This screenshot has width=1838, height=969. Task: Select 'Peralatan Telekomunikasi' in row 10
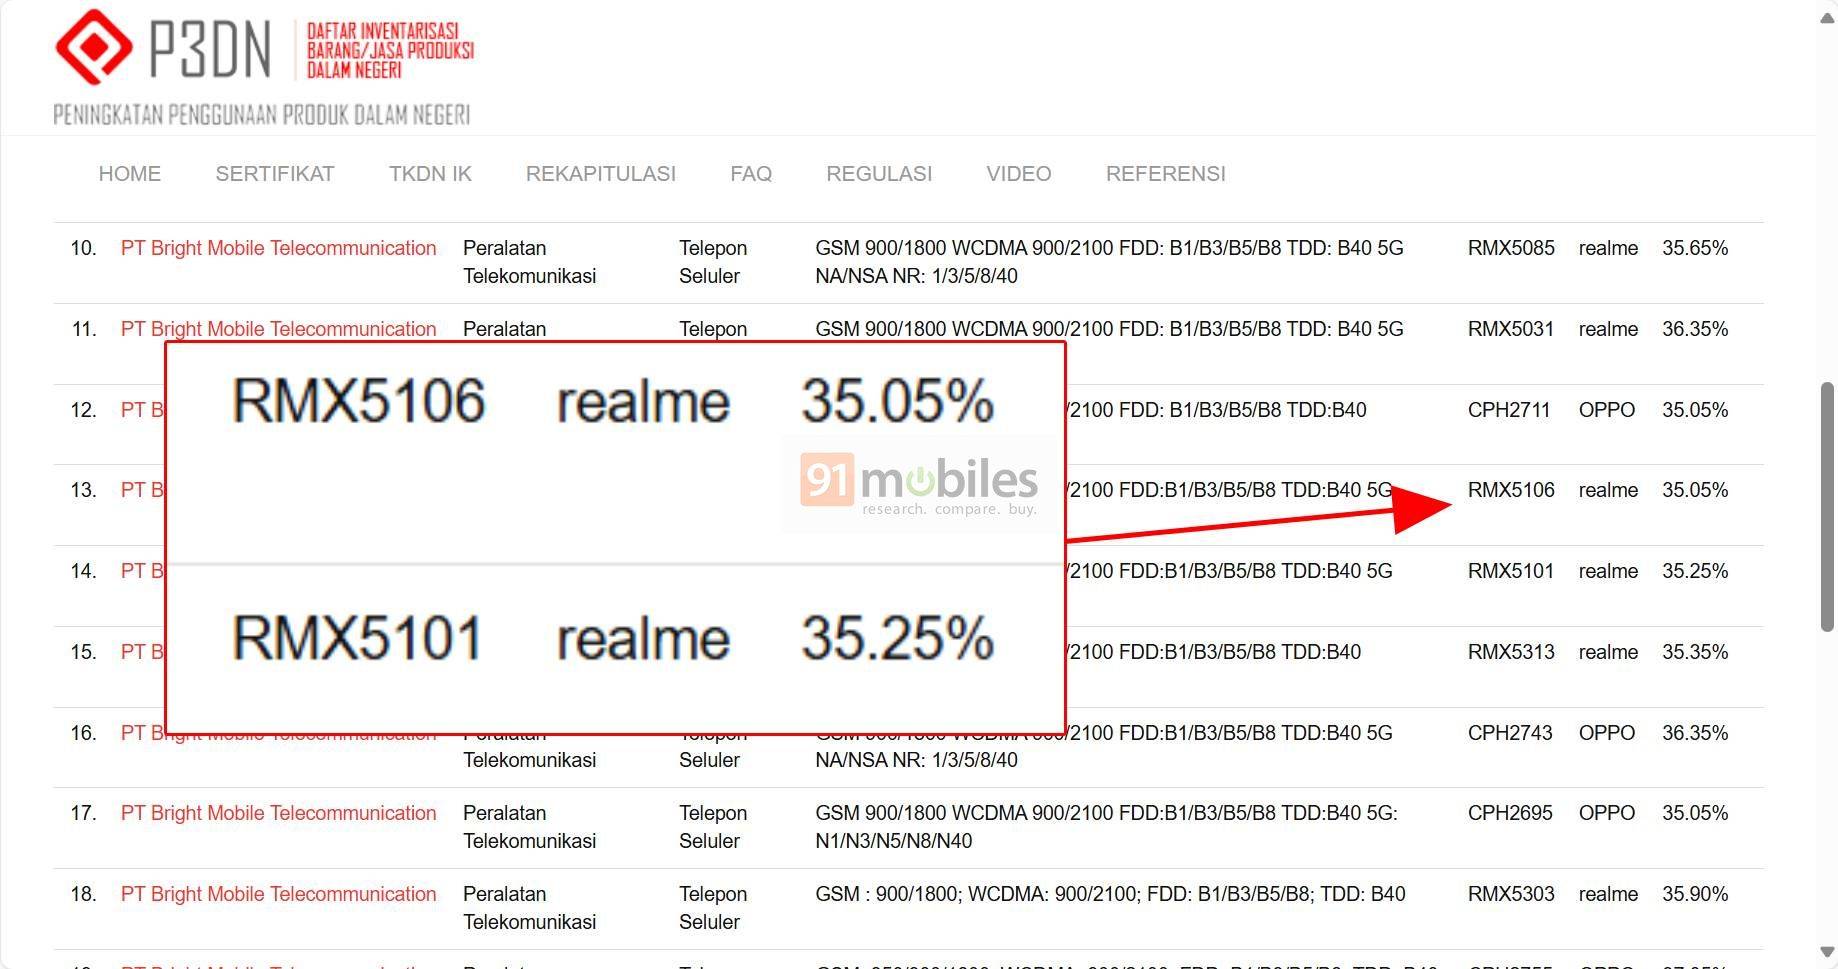click(x=529, y=262)
